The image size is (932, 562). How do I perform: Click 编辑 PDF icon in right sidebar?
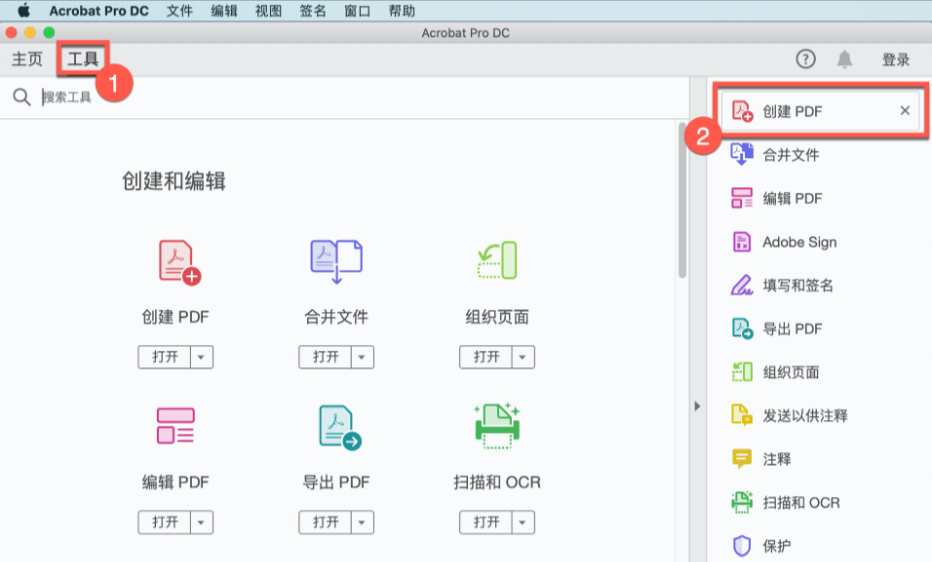[742, 198]
